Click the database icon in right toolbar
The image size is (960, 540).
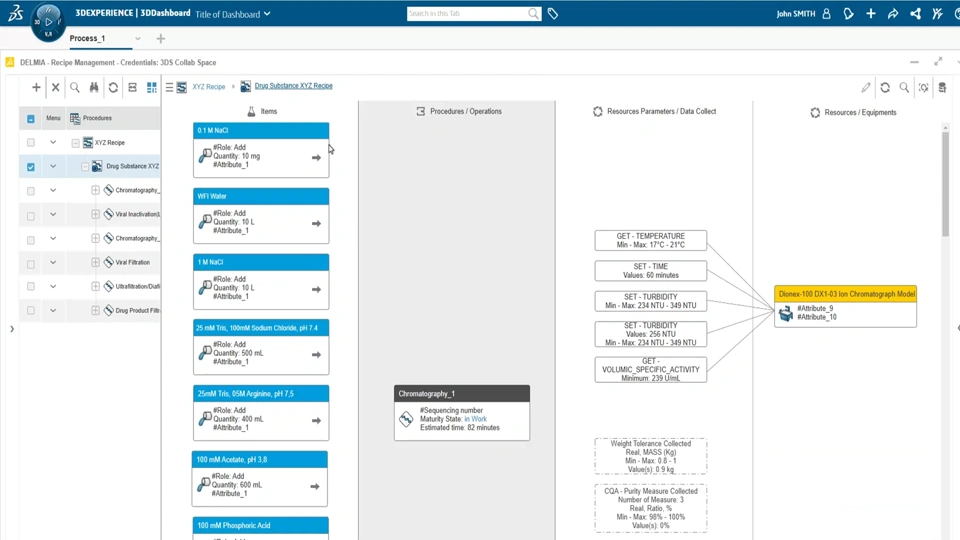942,88
